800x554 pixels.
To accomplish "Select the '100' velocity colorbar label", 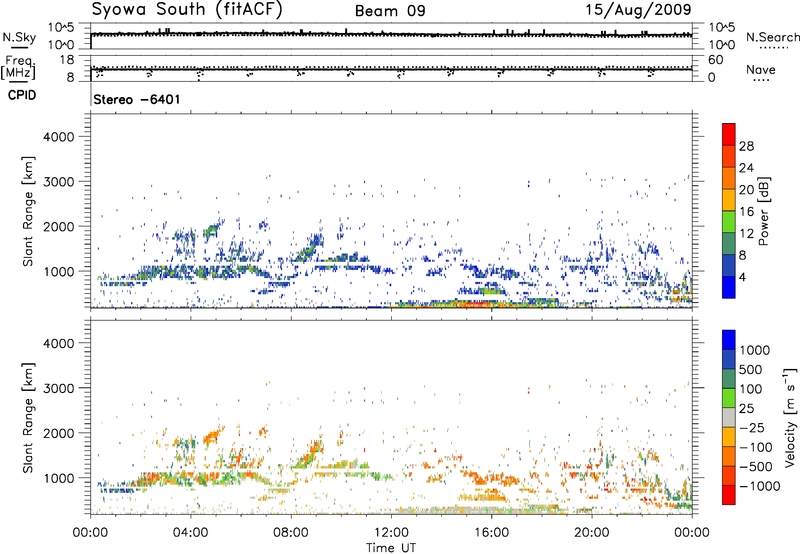I will point(752,389).
